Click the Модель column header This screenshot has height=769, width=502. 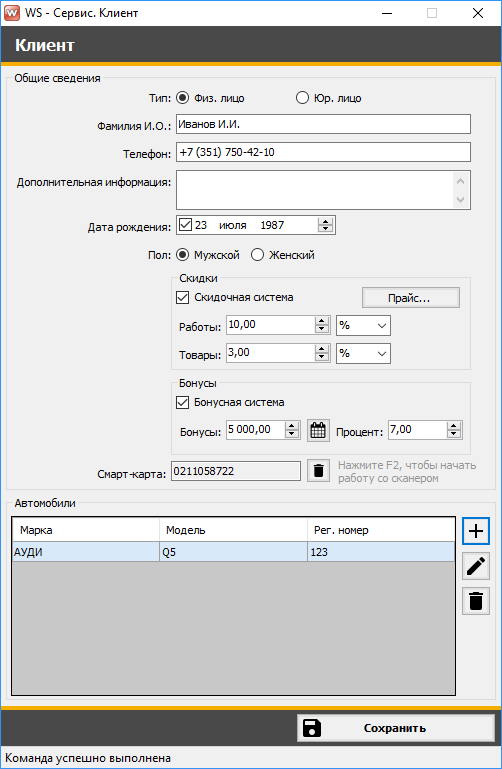click(233, 530)
